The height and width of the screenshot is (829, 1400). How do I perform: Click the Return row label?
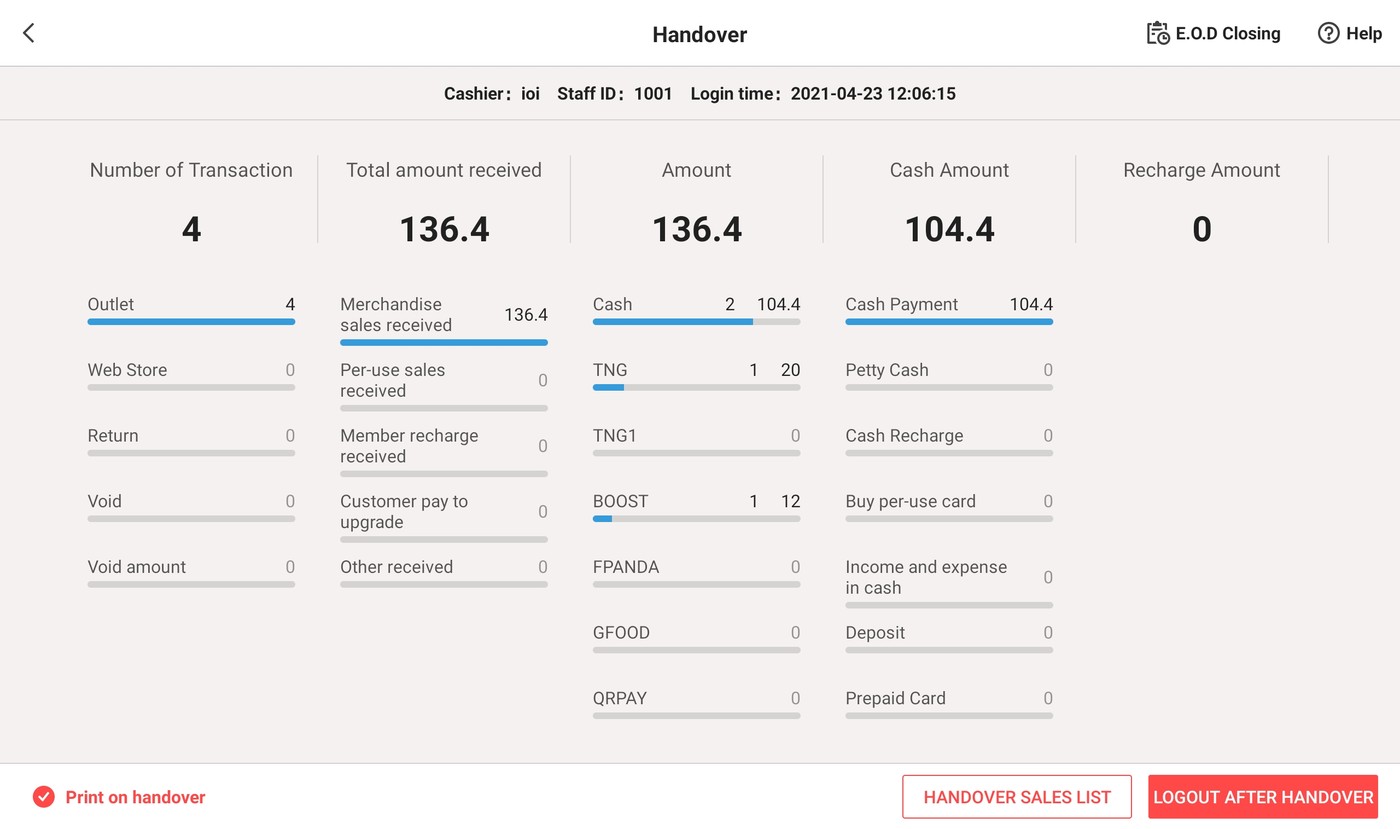coord(113,436)
